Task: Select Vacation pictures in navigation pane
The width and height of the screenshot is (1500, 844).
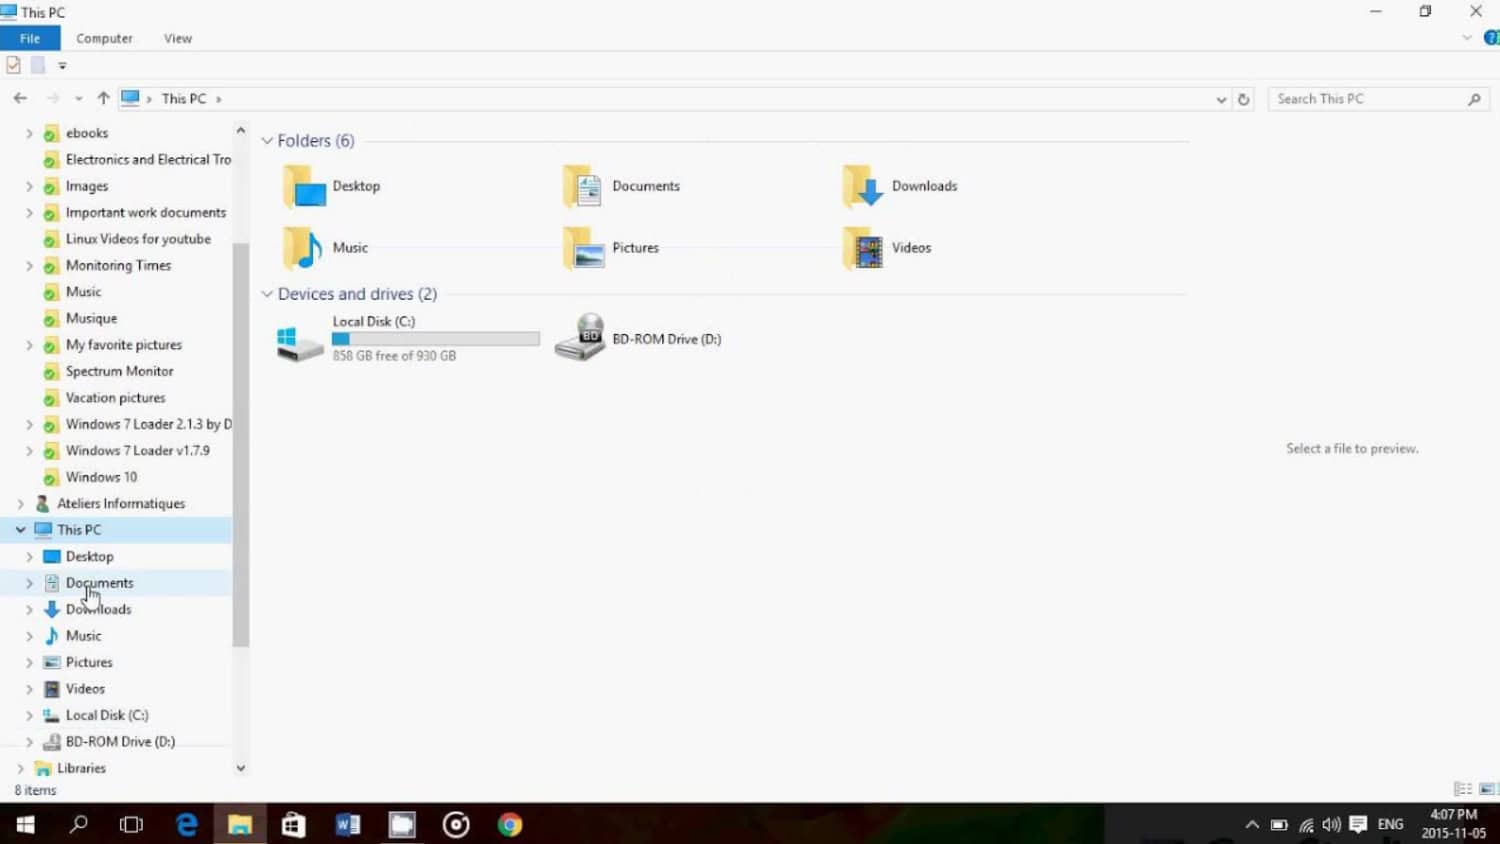Action: [x=115, y=398]
